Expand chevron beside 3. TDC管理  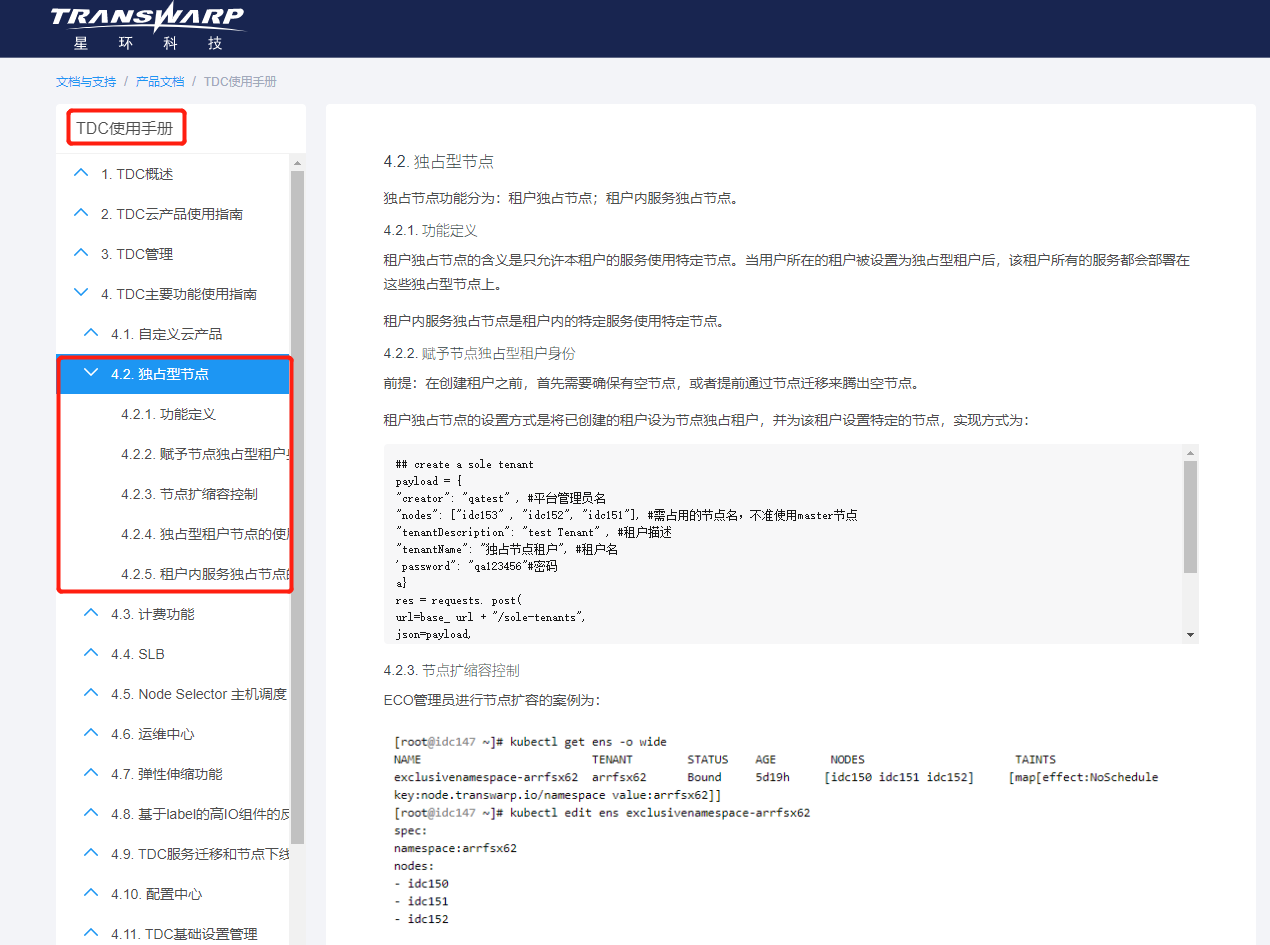tap(81, 253)
